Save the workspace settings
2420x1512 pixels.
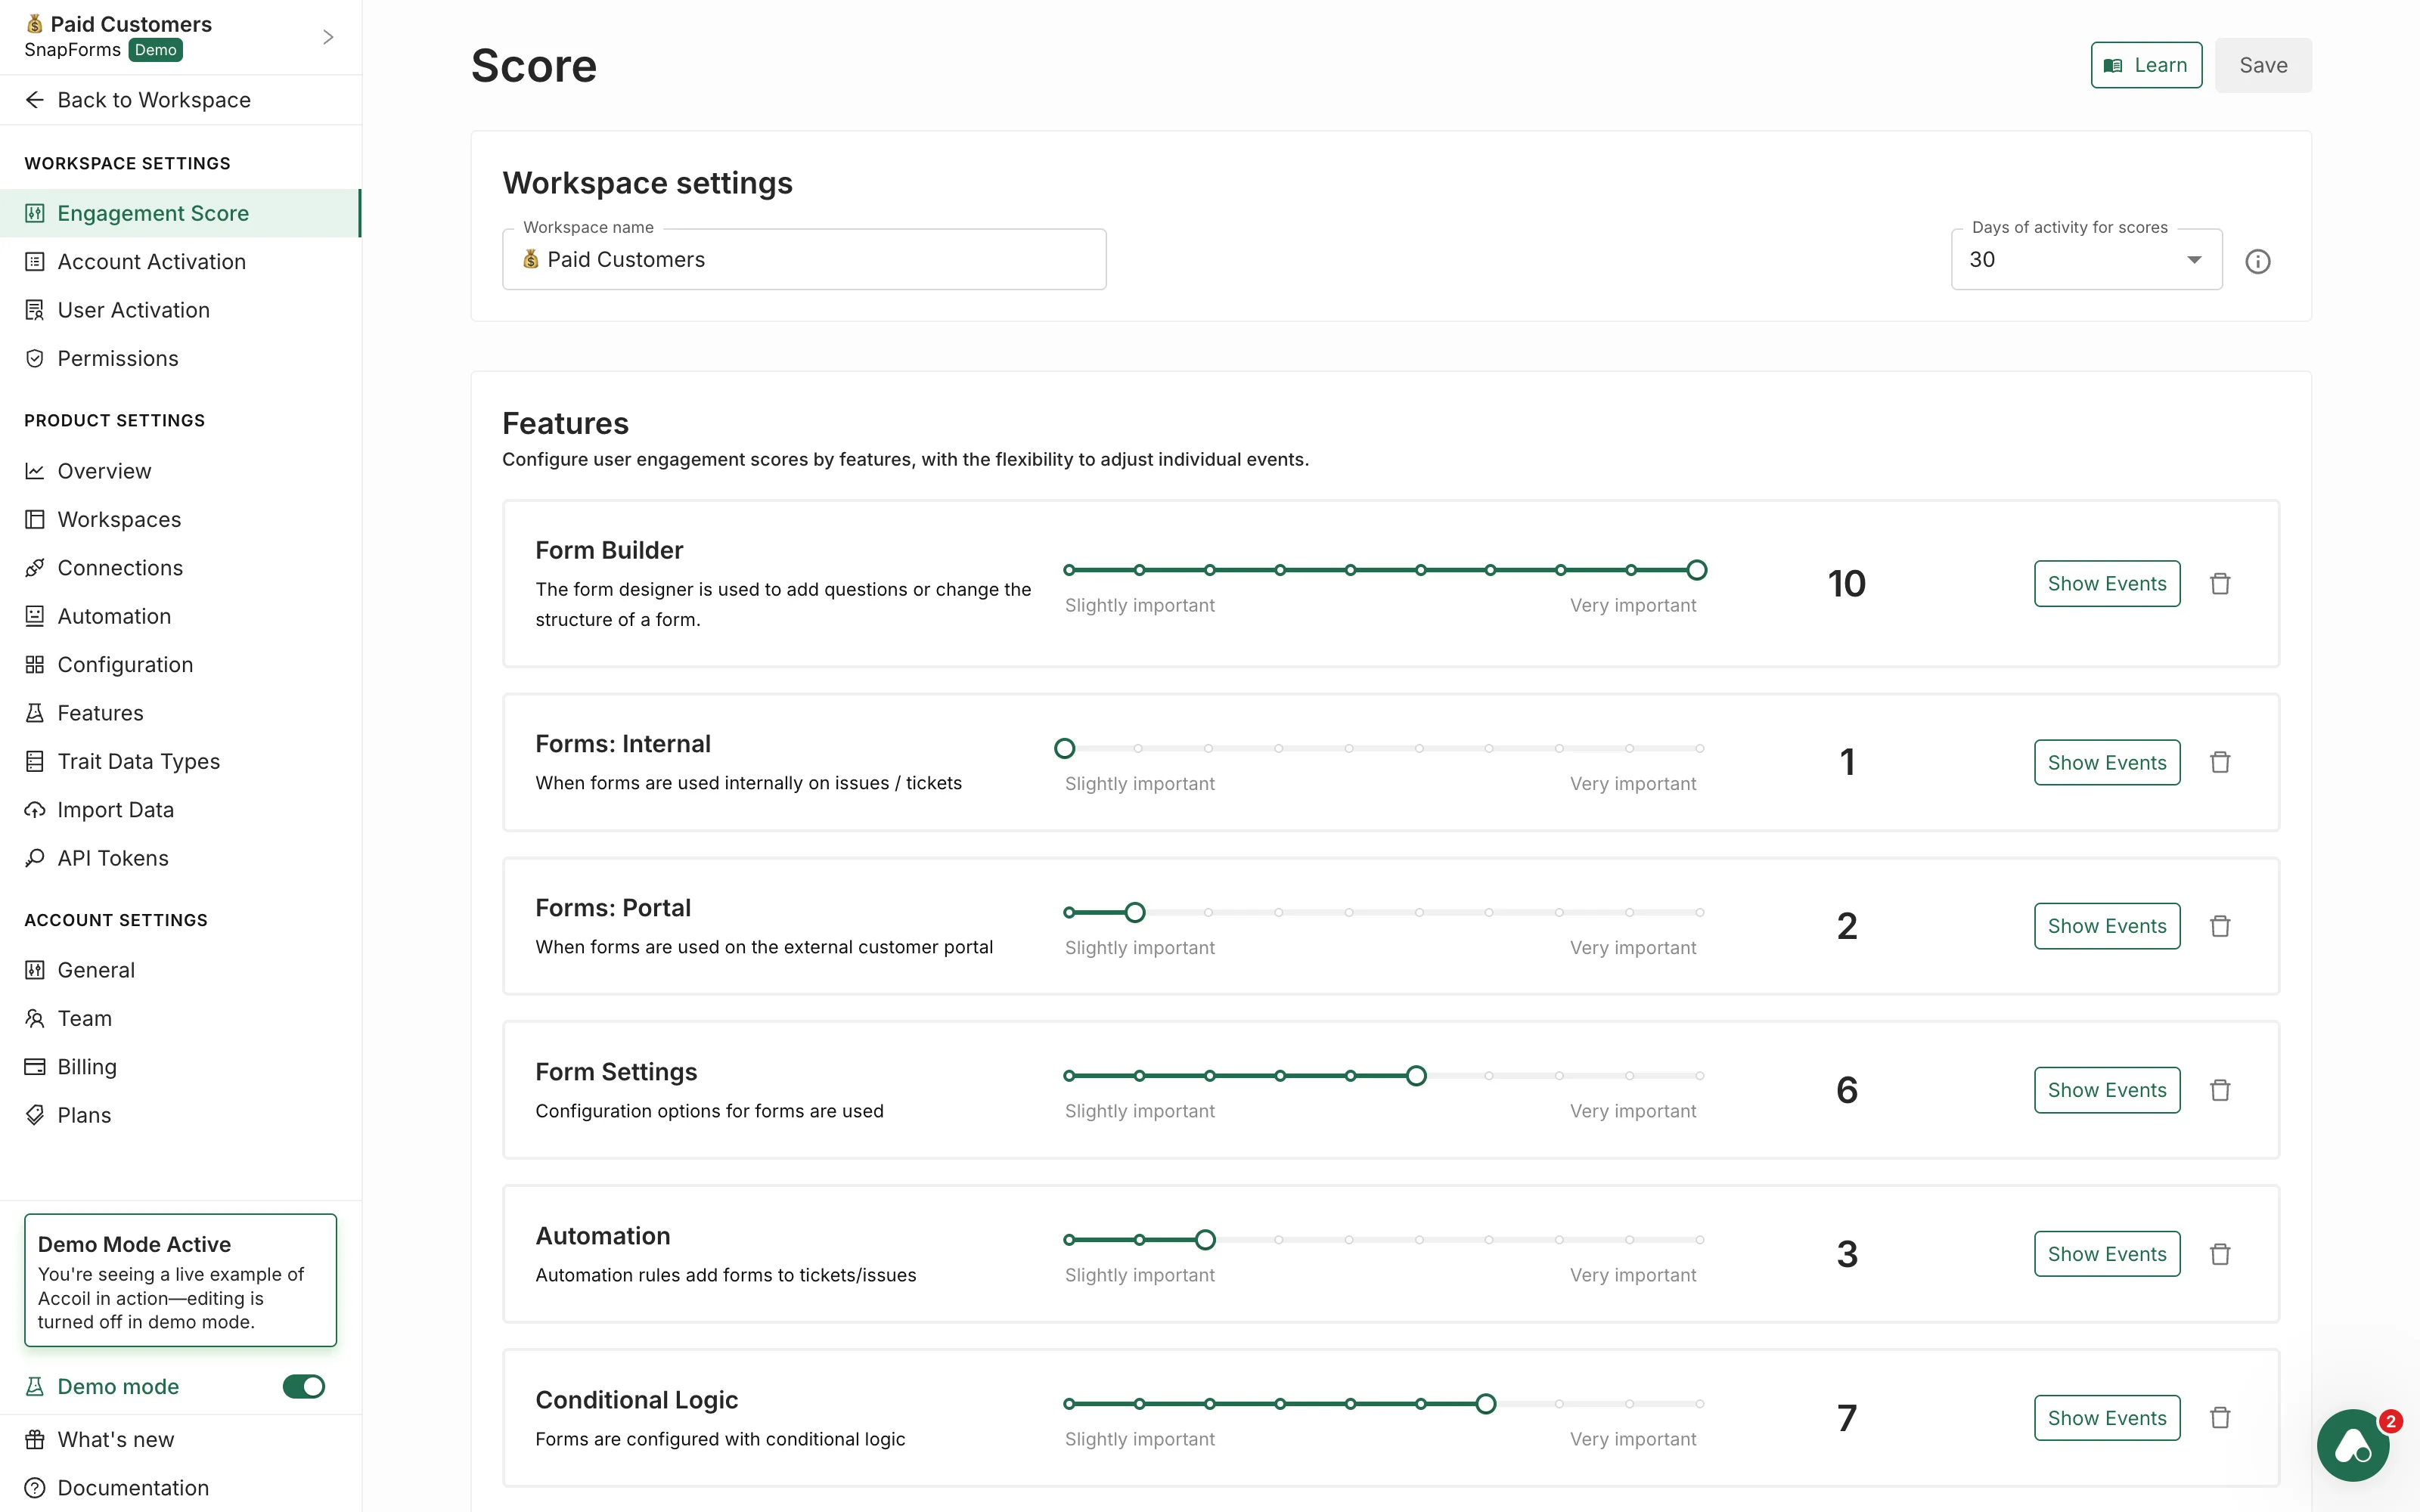[x=2262, y=65]
